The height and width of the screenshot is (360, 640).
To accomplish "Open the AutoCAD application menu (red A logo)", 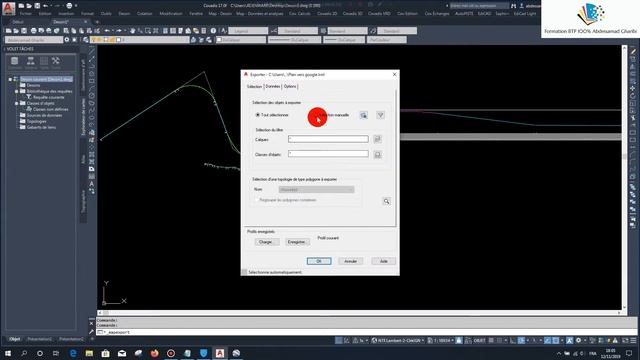I will click(x=8, y=8).
